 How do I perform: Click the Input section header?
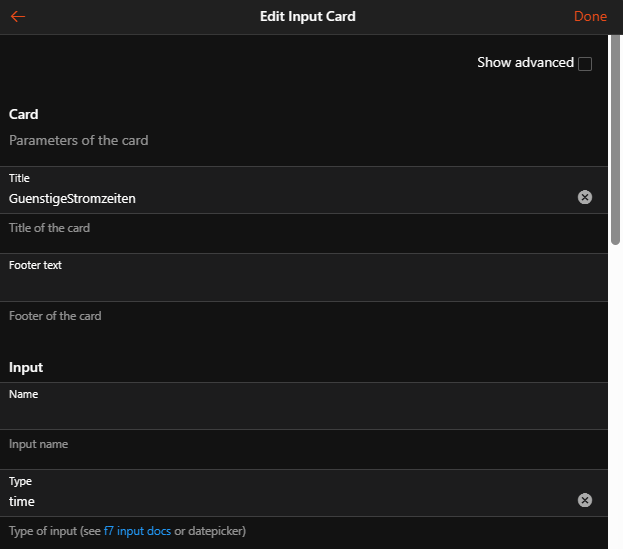[x=26, y=368]
